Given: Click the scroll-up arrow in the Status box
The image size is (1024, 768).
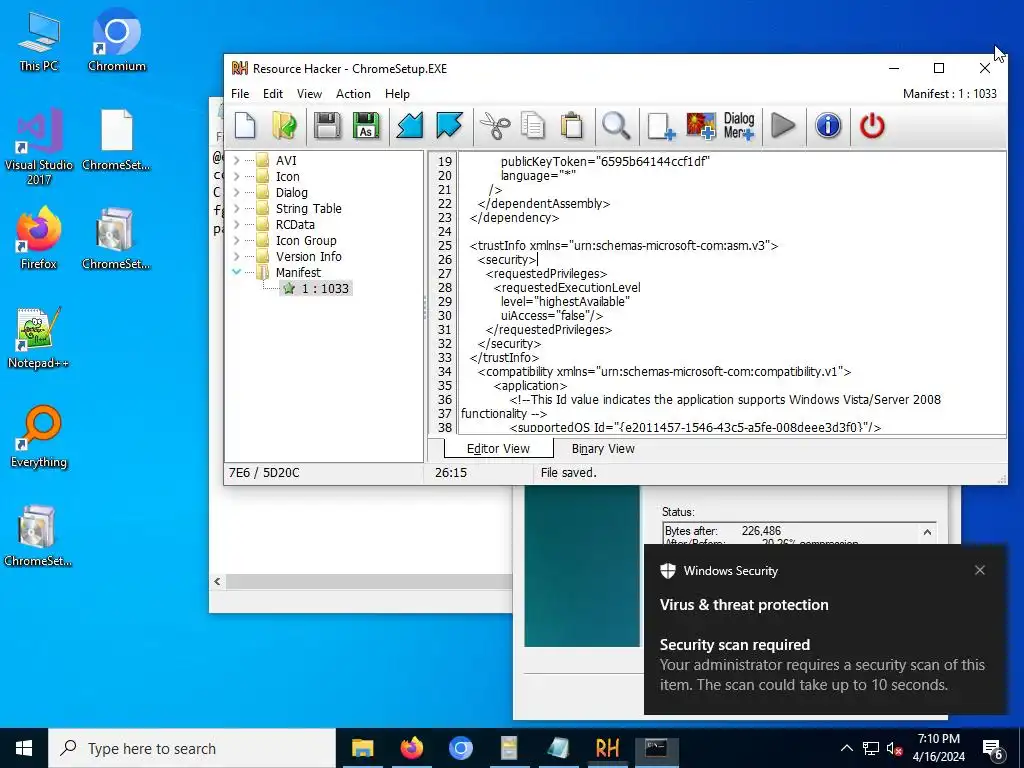Looking at the screenshot, I should [927, 532].
